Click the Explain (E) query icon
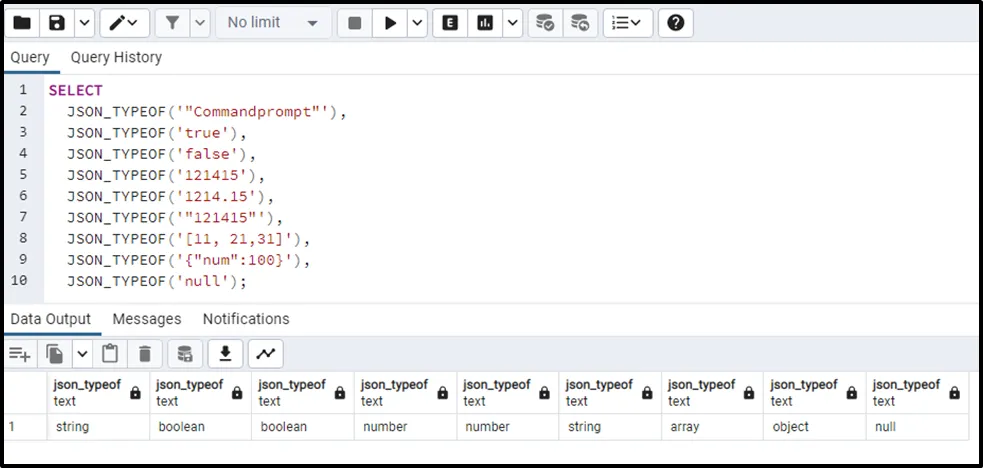983x468 pixels. (450, 22)
